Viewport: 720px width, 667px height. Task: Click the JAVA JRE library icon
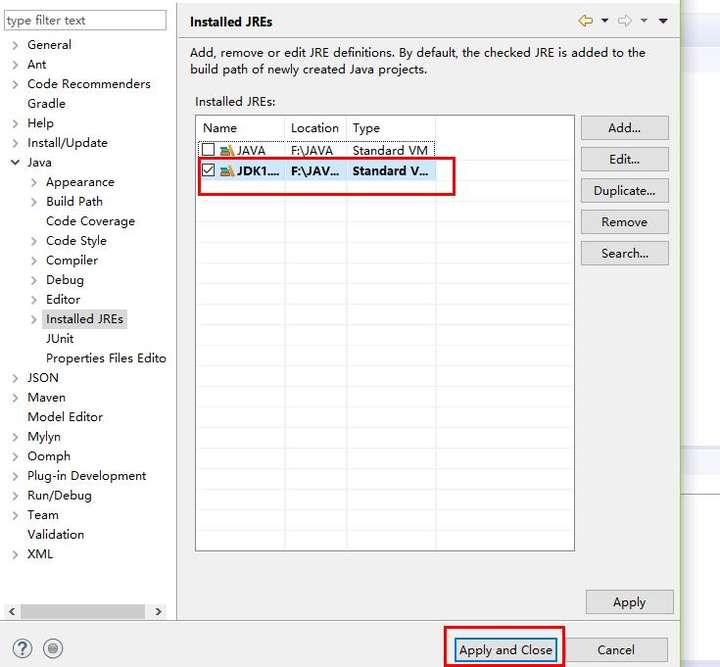click(x=227, y=151)
